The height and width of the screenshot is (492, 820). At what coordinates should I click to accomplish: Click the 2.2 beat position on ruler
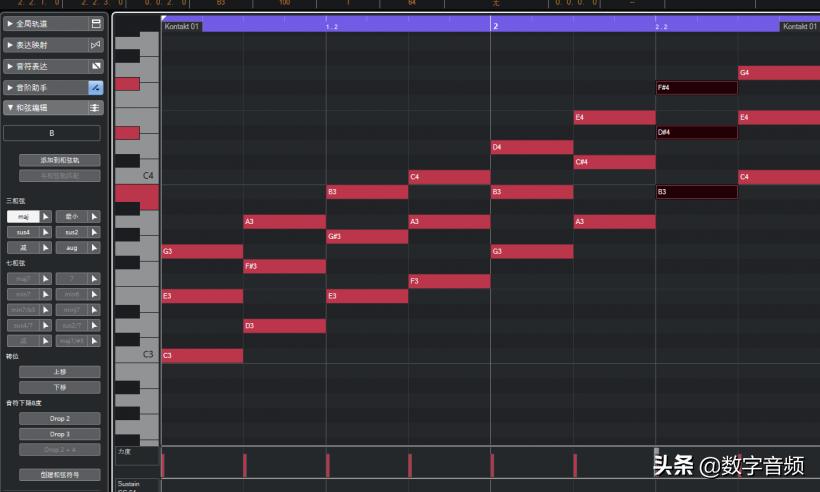[x=661, y=27]
